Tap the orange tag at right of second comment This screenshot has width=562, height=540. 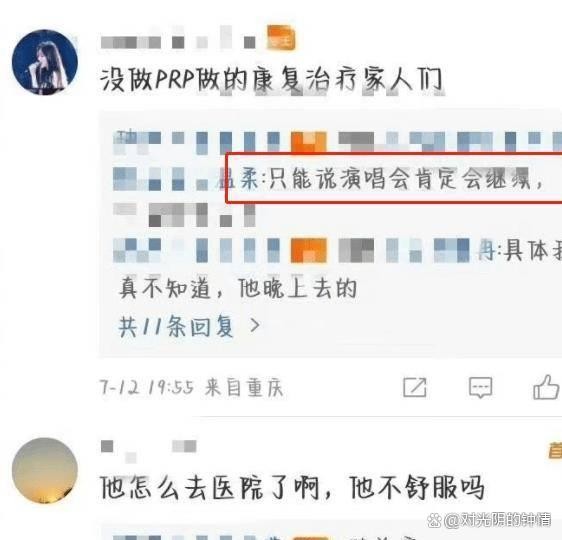point(555,450)
